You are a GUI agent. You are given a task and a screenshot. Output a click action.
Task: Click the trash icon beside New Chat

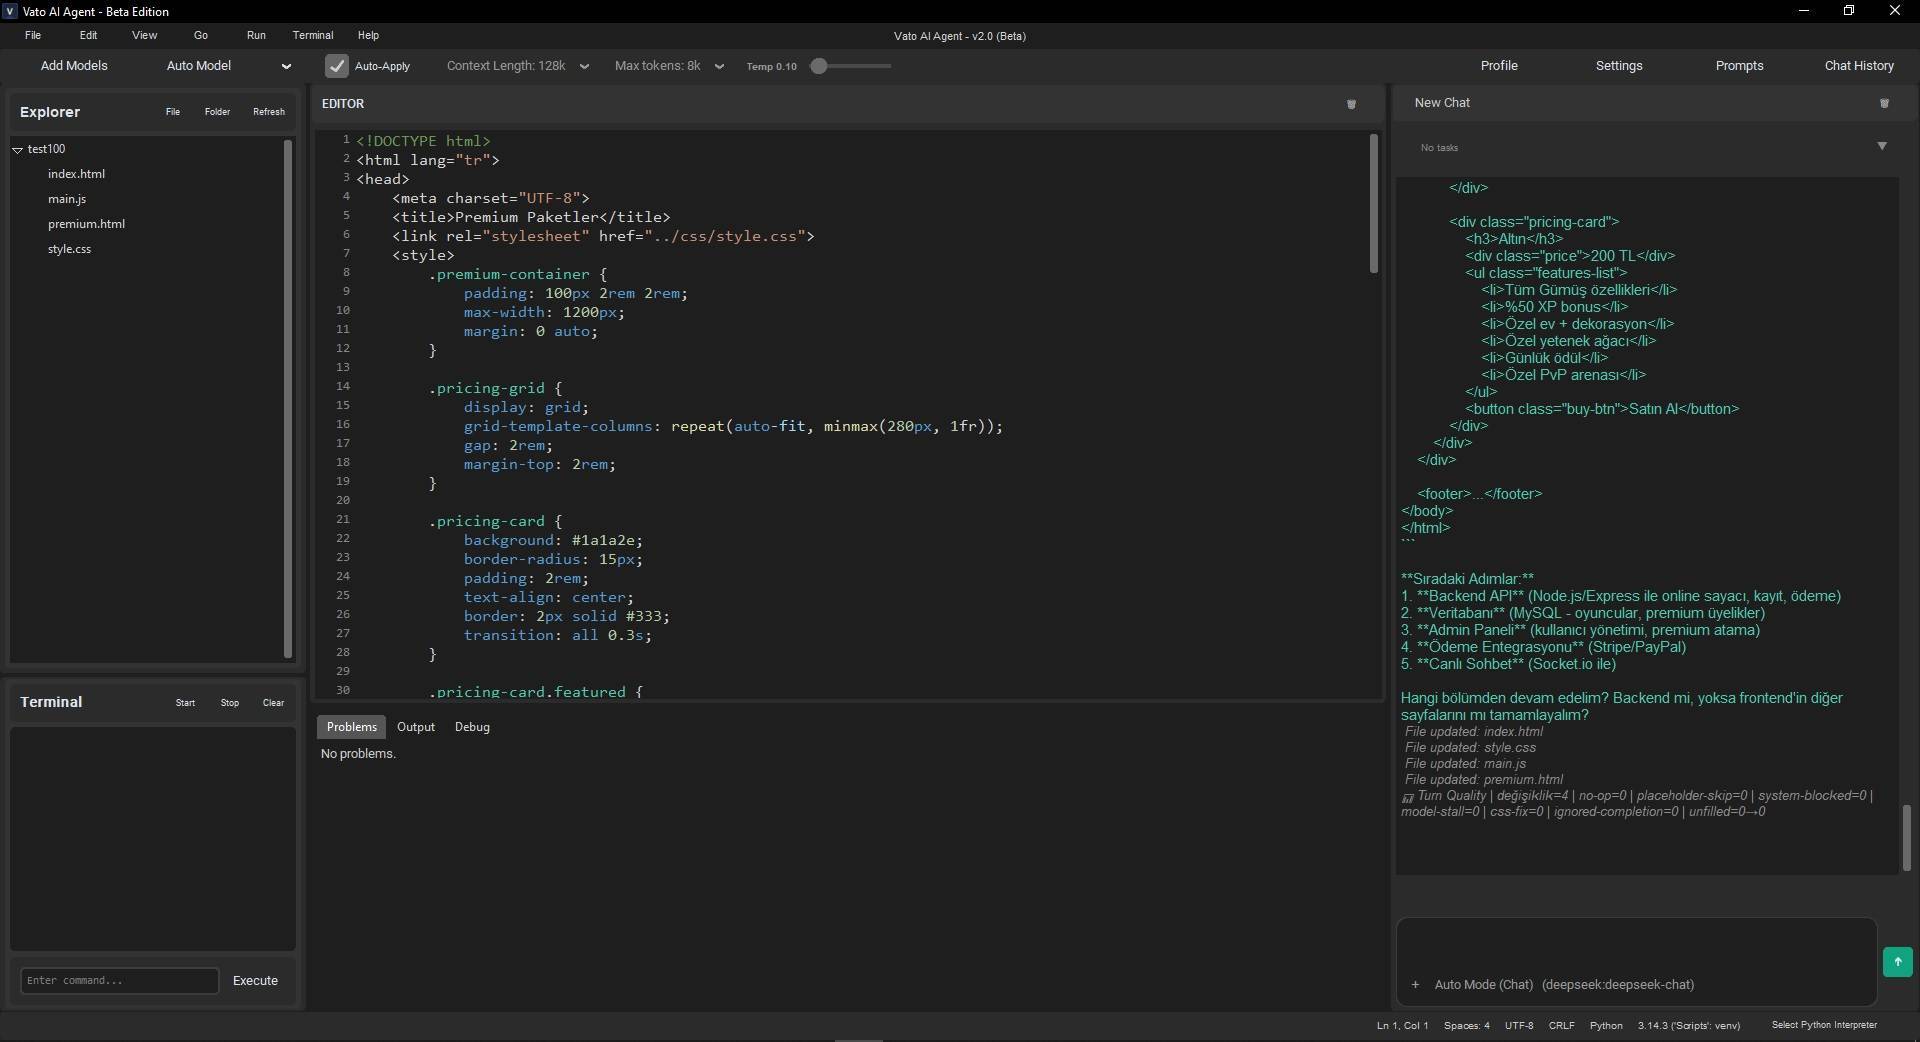pyautogui.click(x=1884, y=103)
